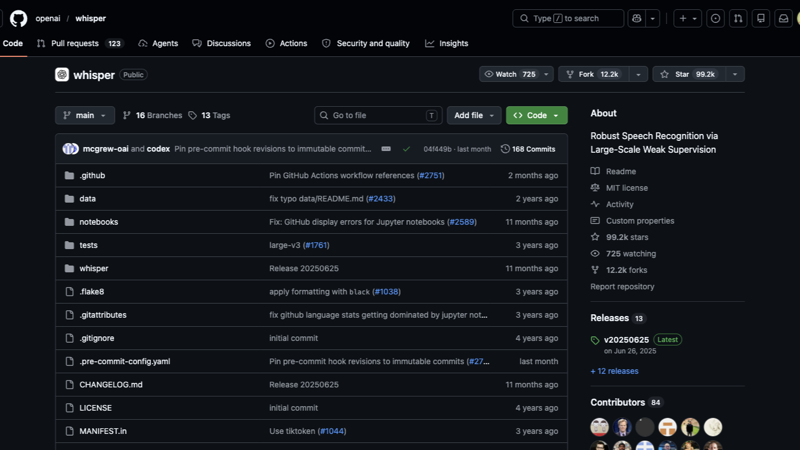800x450 pixels.
Task: Open the create new plus dropdown
Action: tap(687, 18)
